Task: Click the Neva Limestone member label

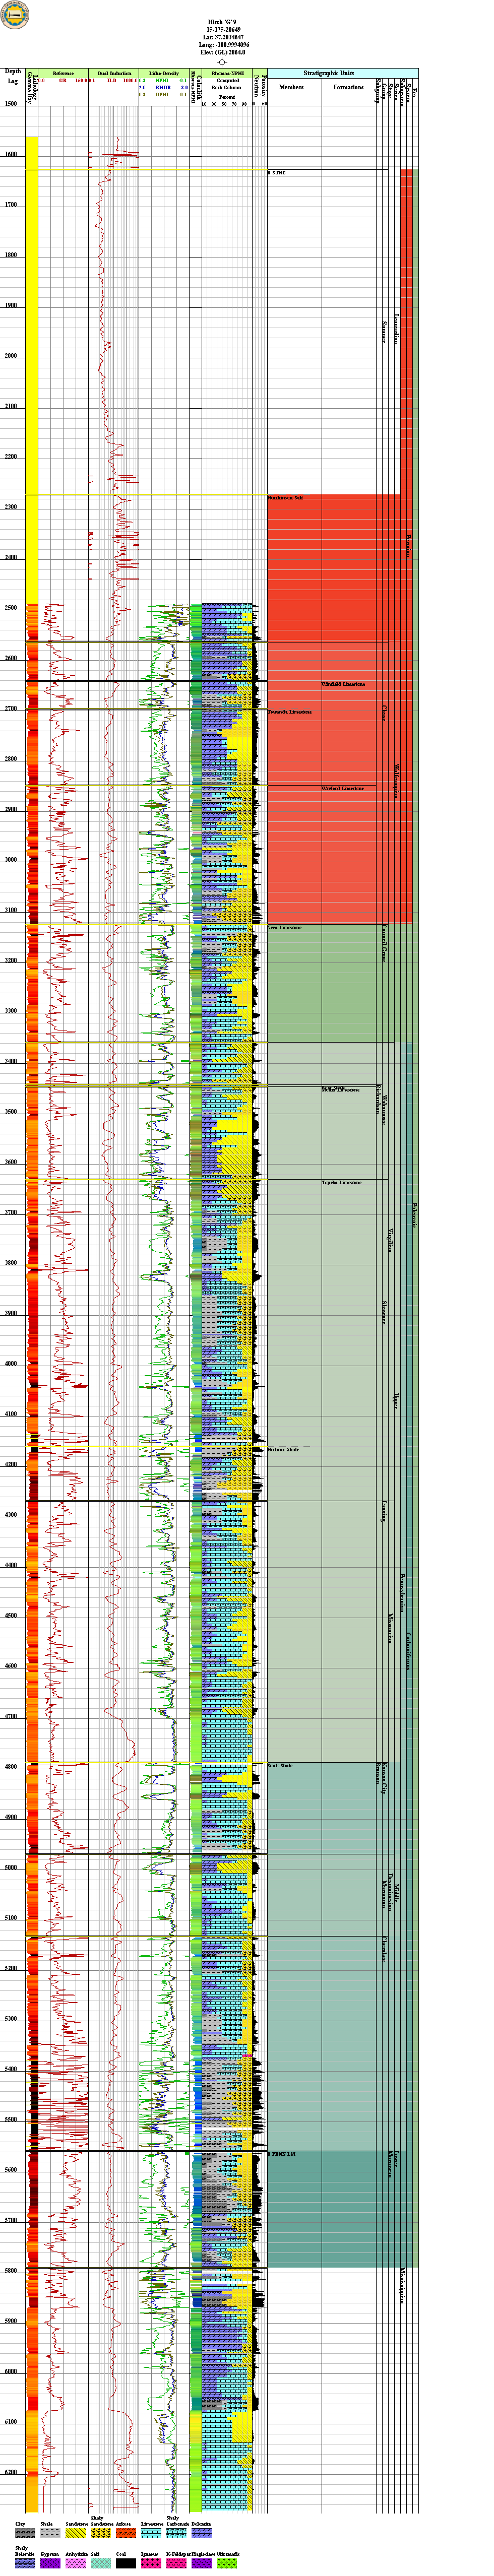Action: tap(284, 928)
